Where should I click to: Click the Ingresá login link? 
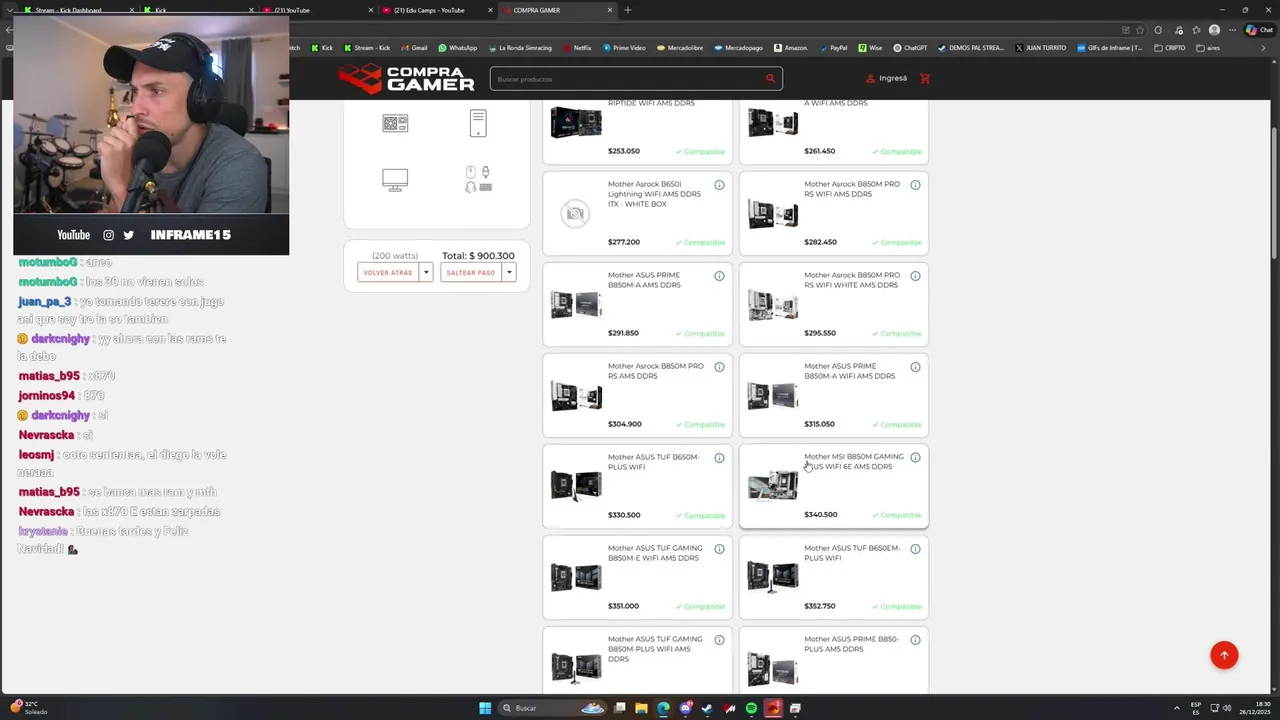point(887,78)
